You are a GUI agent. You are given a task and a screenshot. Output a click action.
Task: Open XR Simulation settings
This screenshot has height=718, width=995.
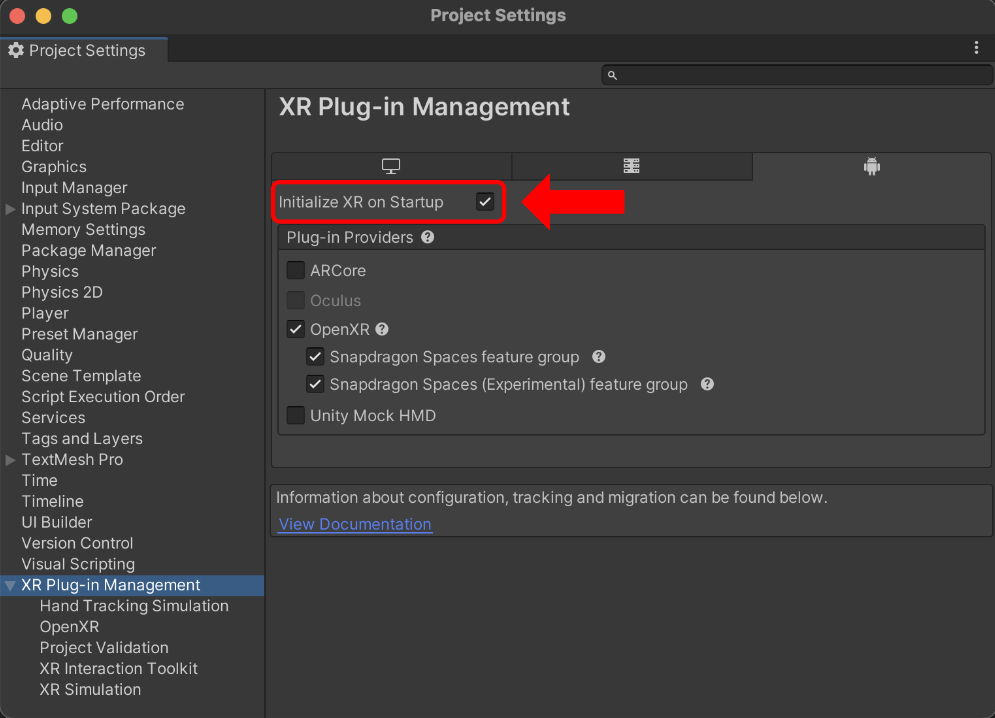click(90, 690)
